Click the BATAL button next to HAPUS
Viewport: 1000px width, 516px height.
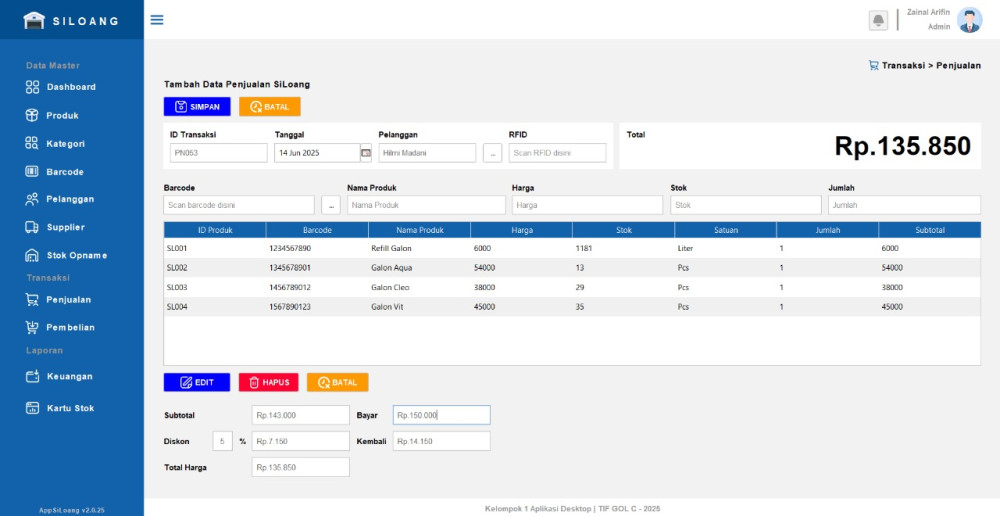tap(337, 382)
